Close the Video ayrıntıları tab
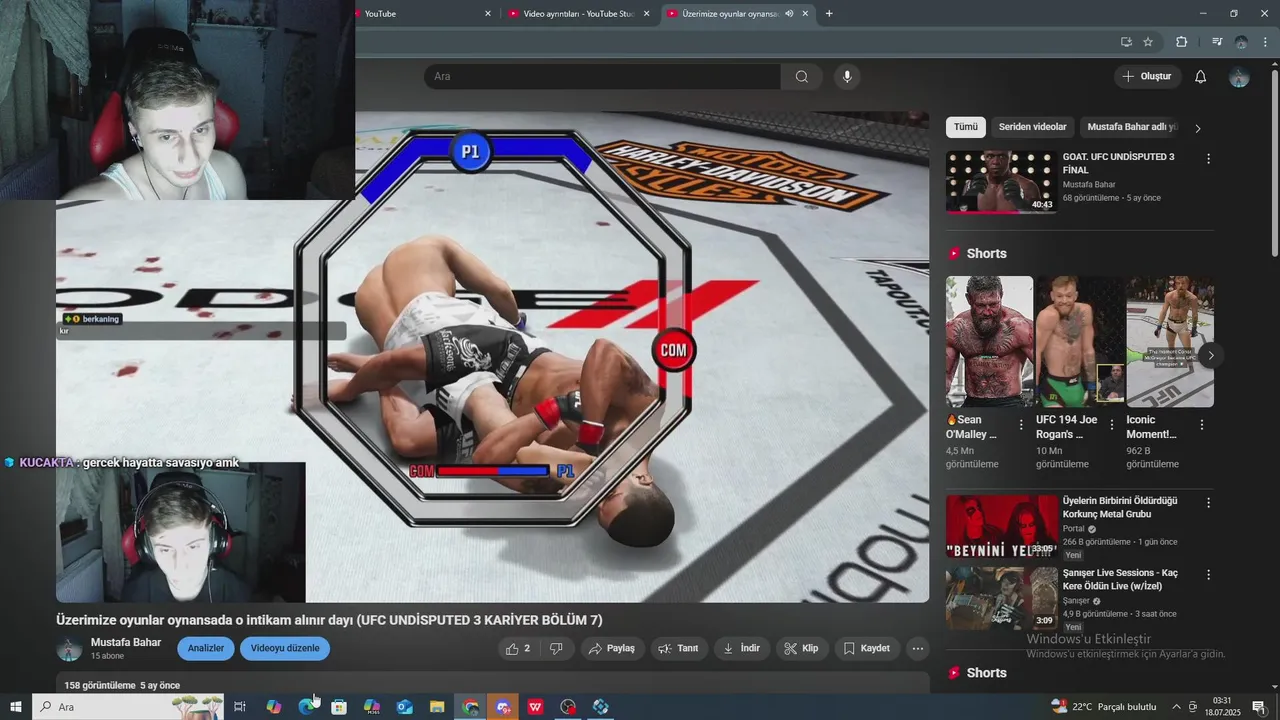 click(x=647, y=14)
